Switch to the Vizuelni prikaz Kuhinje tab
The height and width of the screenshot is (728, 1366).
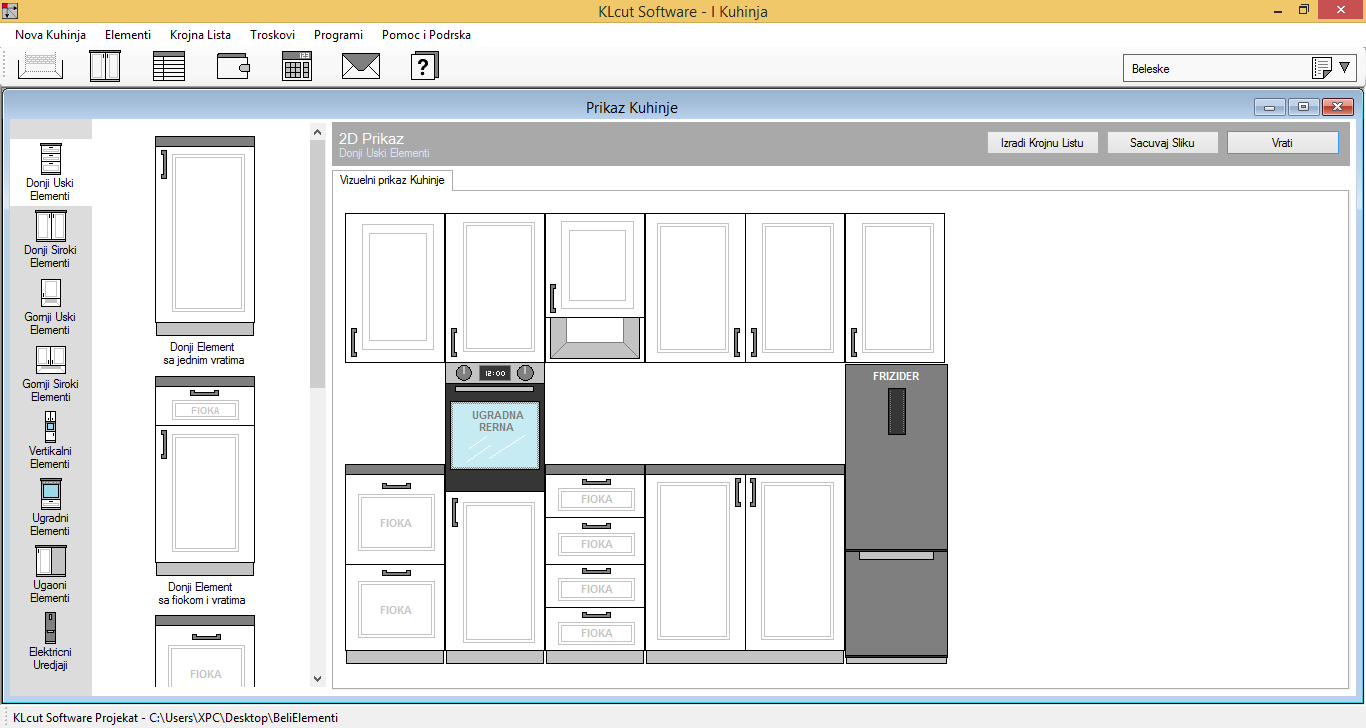tap(392, 180)
